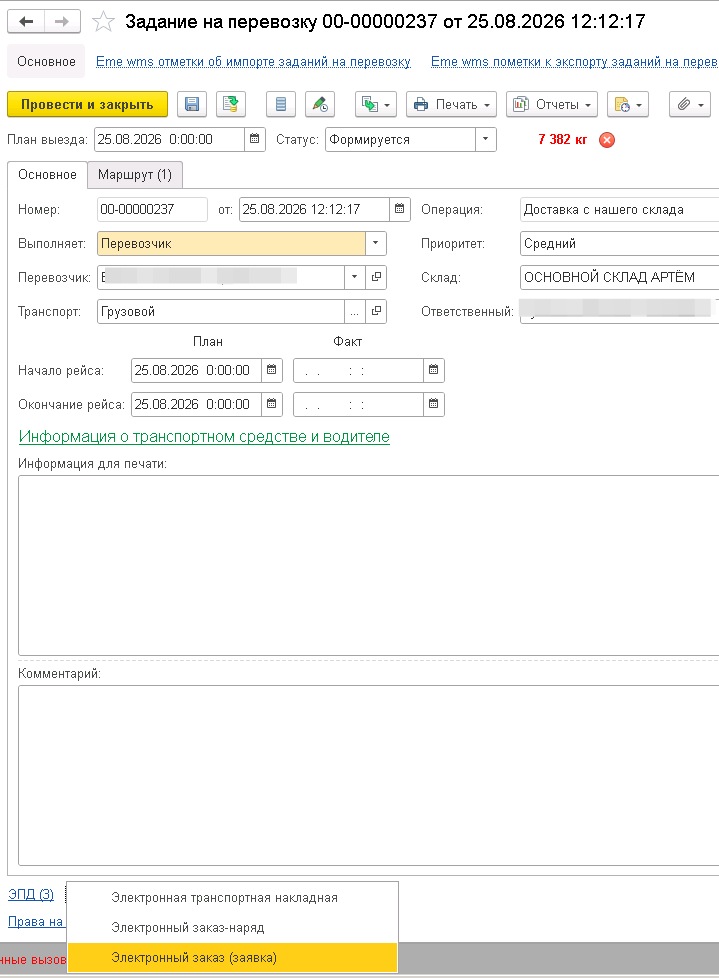Open the Отчеты reports menu
The image size is (719, 978).
[x=552, y=104]
